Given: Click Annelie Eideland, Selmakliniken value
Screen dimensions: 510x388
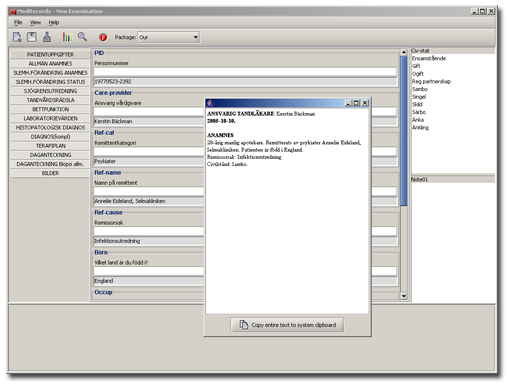Looking at the screenshot, I should coord(149,201).
